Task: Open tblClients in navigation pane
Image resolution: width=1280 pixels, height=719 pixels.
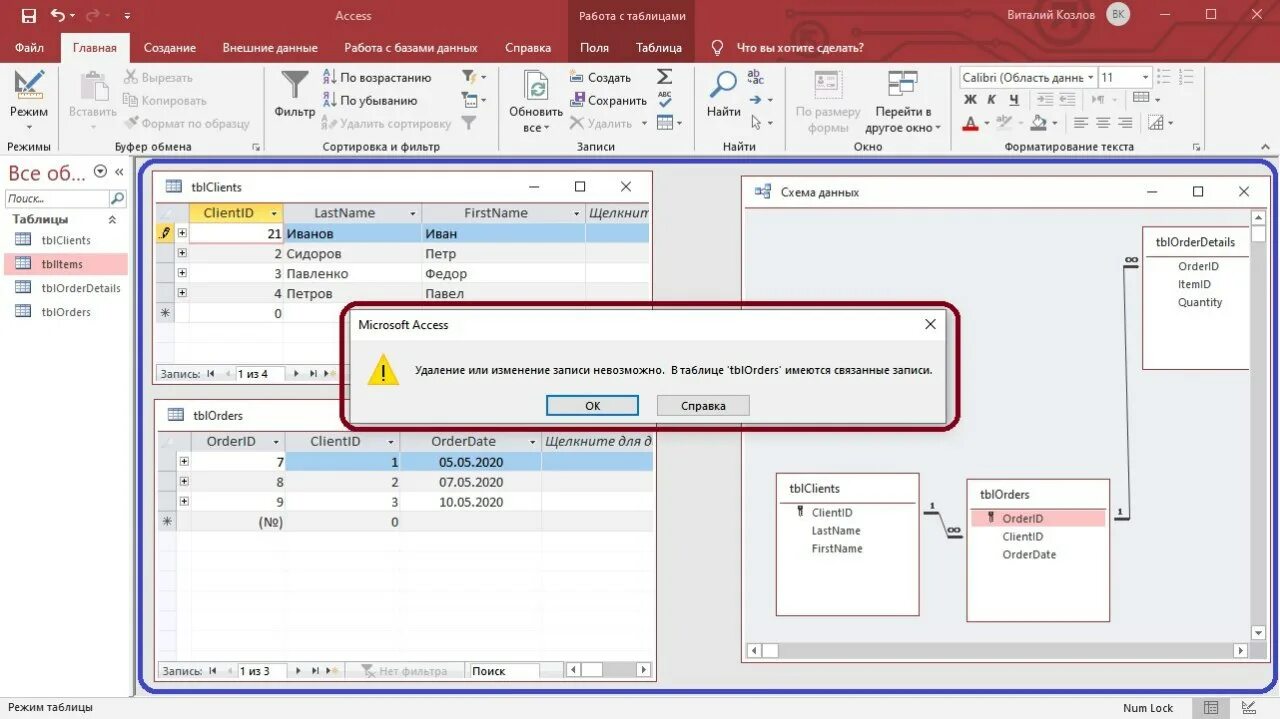Action: [x=66, y=240]
